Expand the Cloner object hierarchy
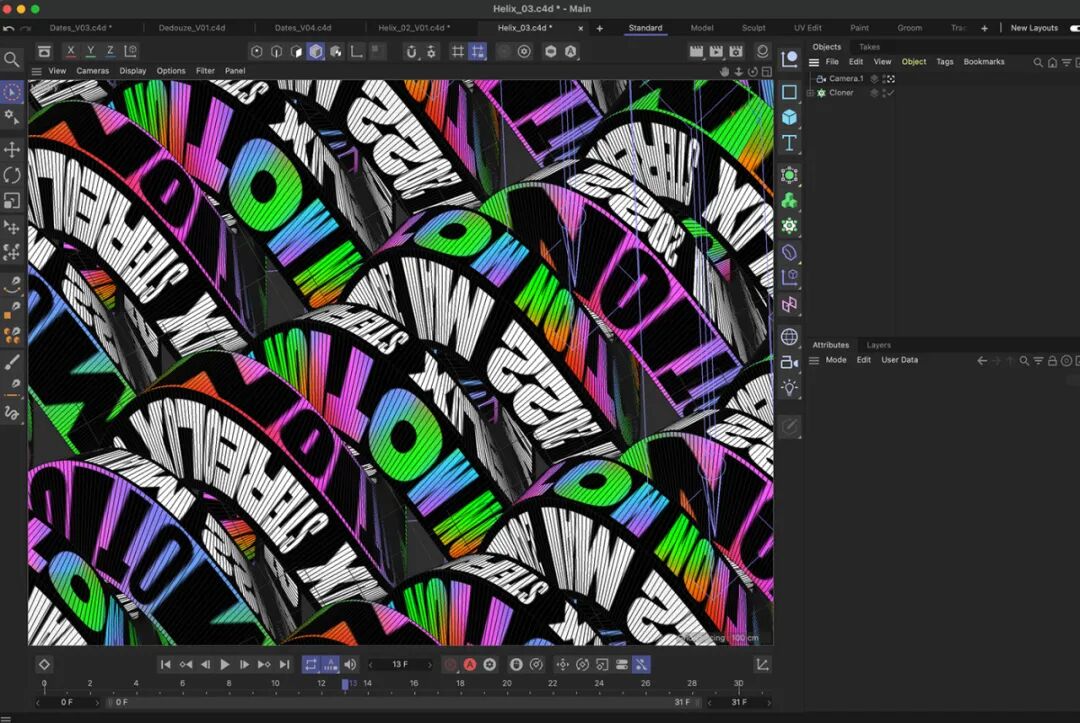1080x723 pixels. 811,93
